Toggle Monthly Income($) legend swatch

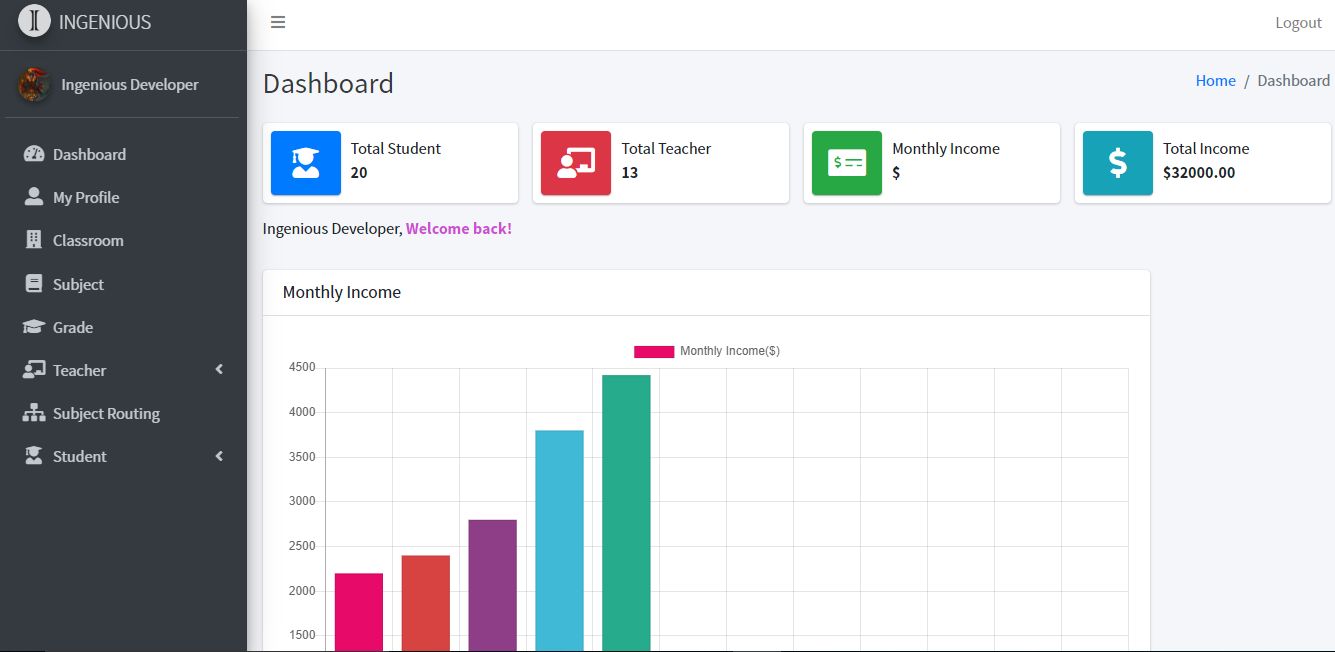pyautogui.click(x=654, y=351)
